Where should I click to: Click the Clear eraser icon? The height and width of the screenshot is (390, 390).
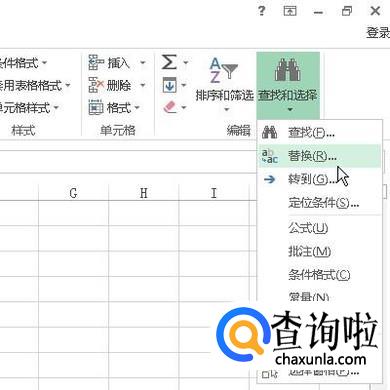(170, 107)
